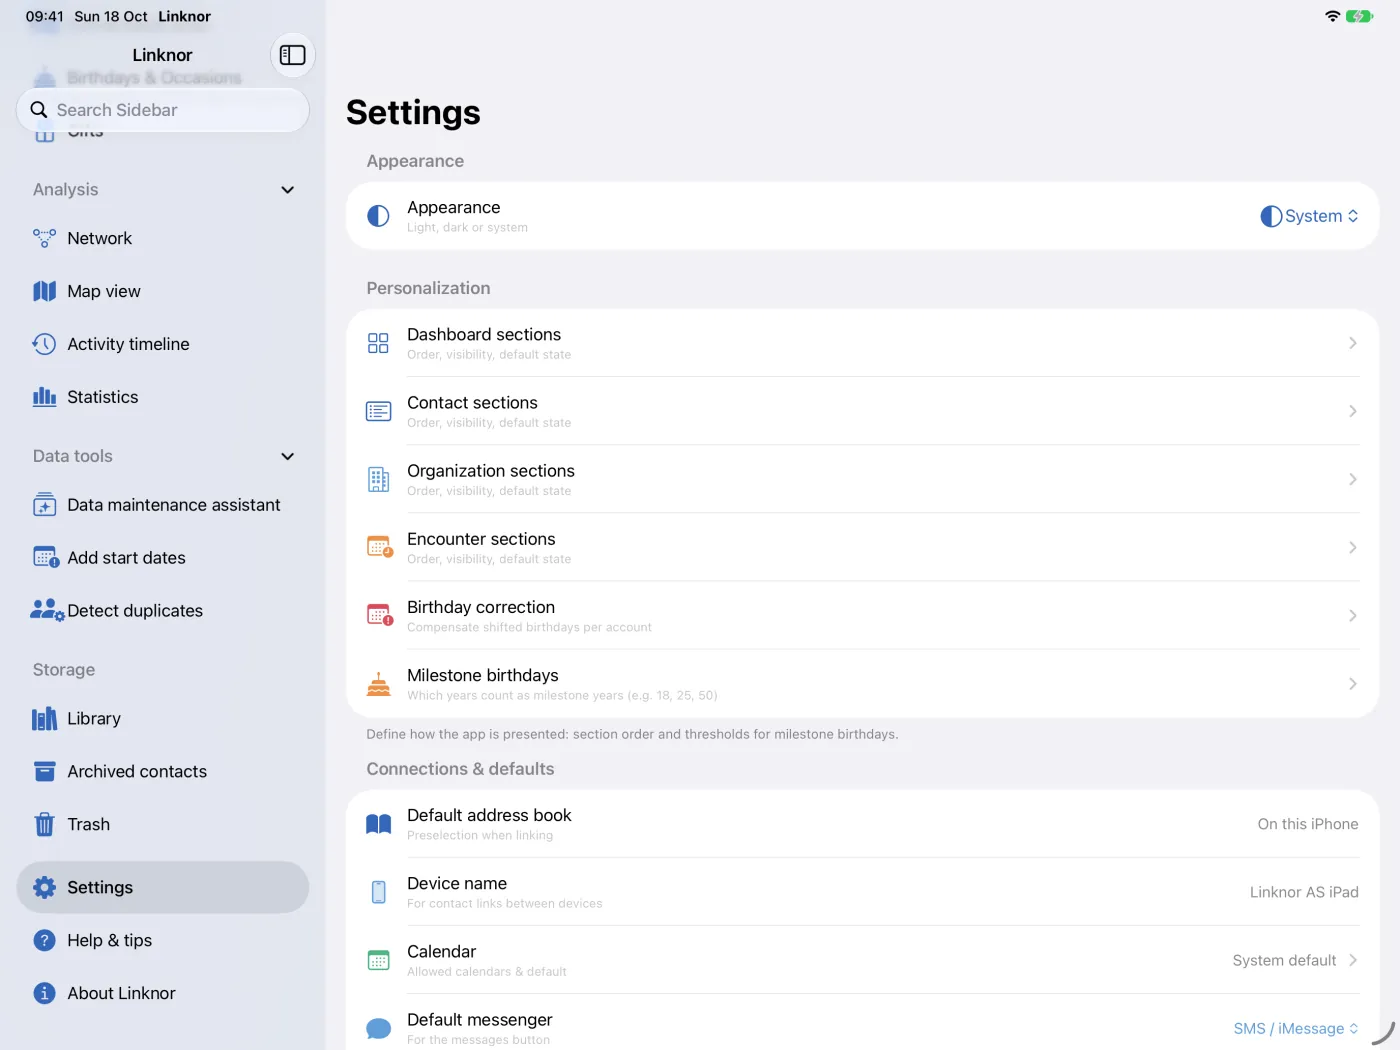The image size is (1400, 1050).
Task: Focus the Search Sidebar field
Action: (x=162, y=110)
